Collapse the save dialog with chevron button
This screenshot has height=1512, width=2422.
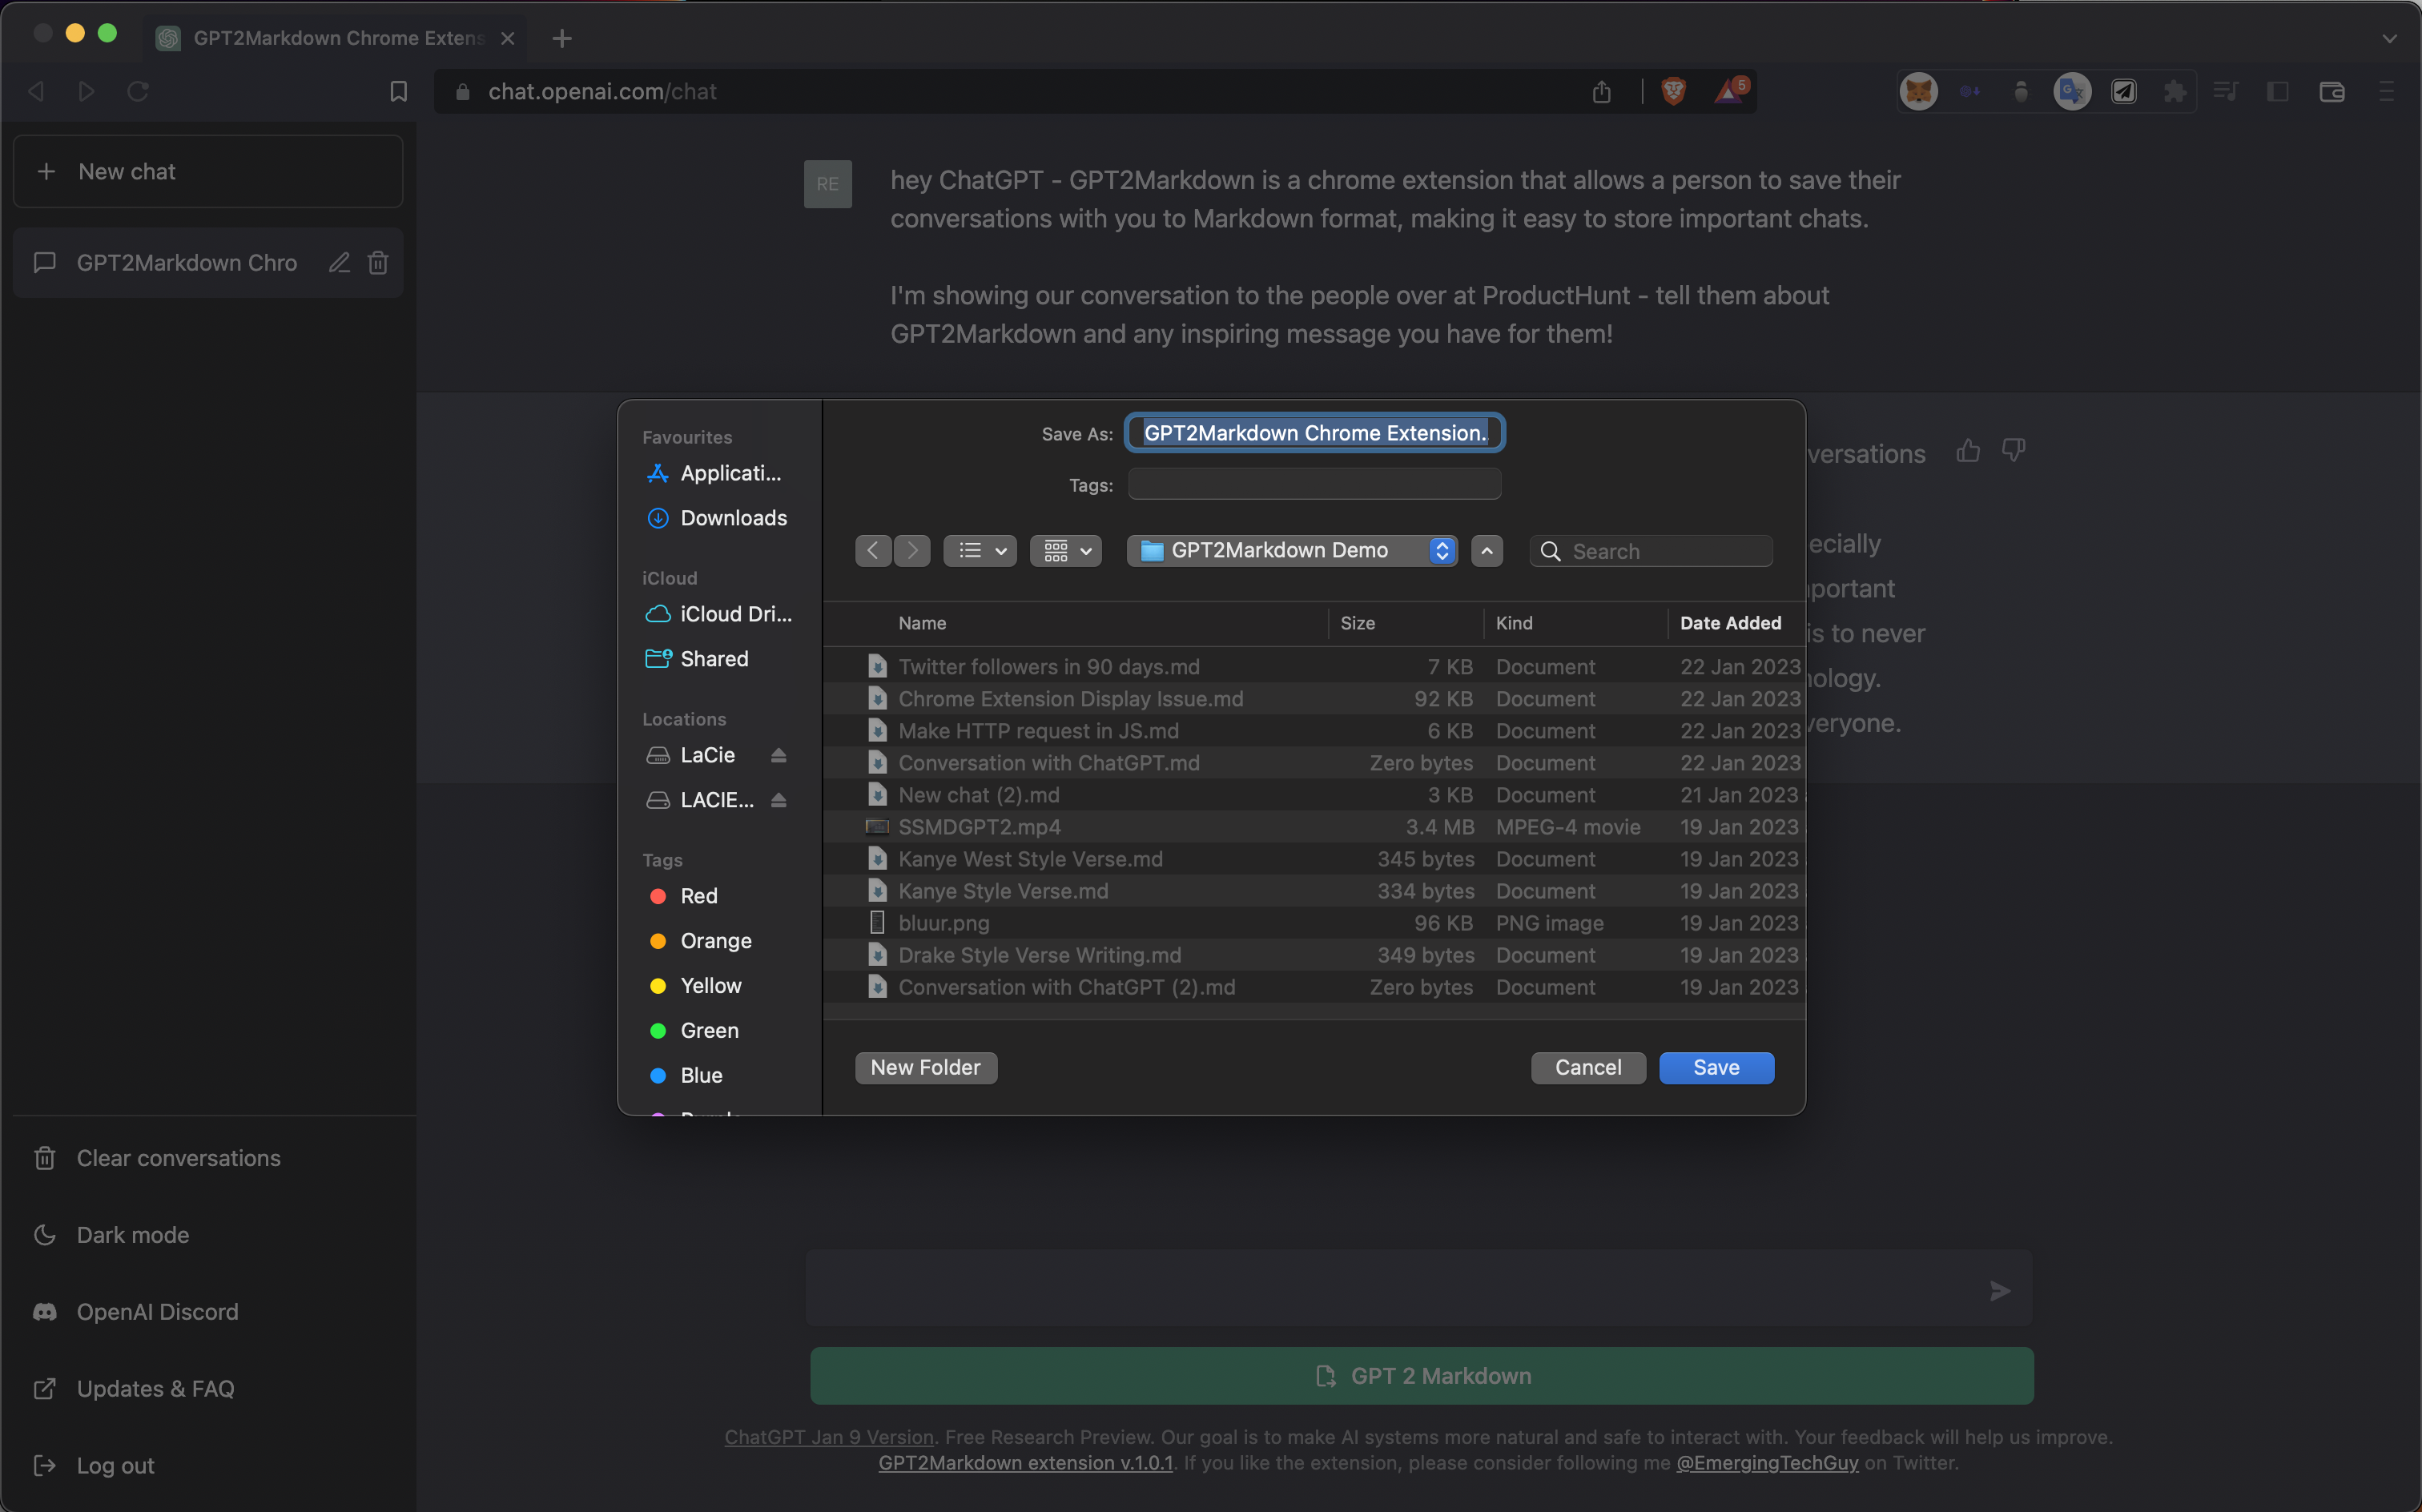click(1486, 551)
